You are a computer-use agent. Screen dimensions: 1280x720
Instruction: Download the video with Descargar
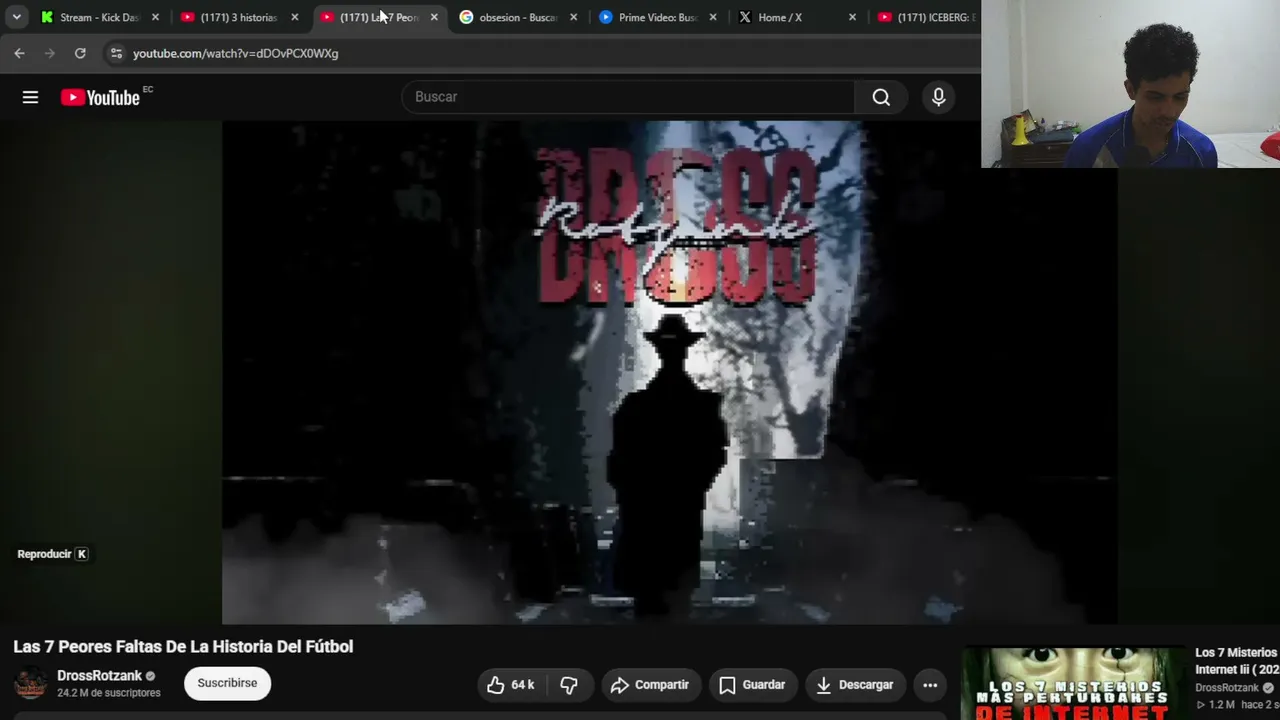point(855,685)
